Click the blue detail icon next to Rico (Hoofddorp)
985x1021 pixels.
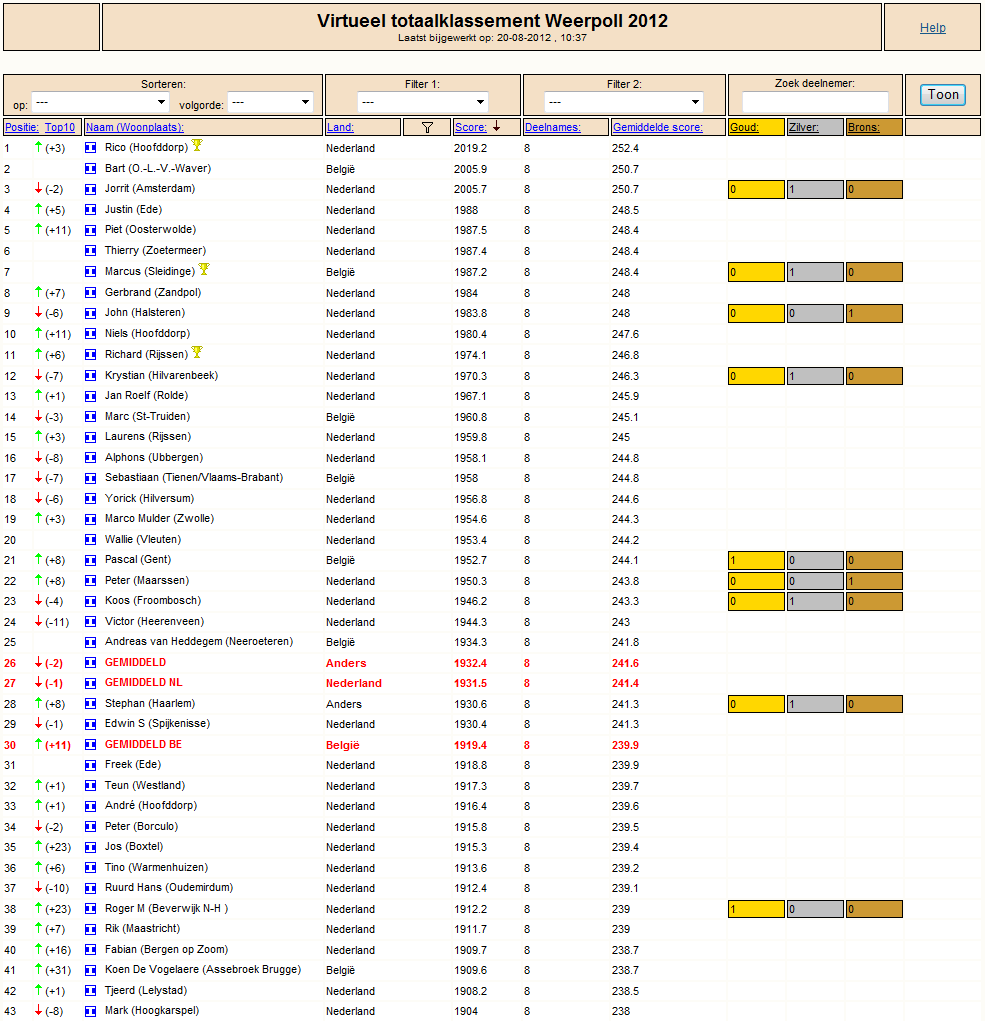90,148
